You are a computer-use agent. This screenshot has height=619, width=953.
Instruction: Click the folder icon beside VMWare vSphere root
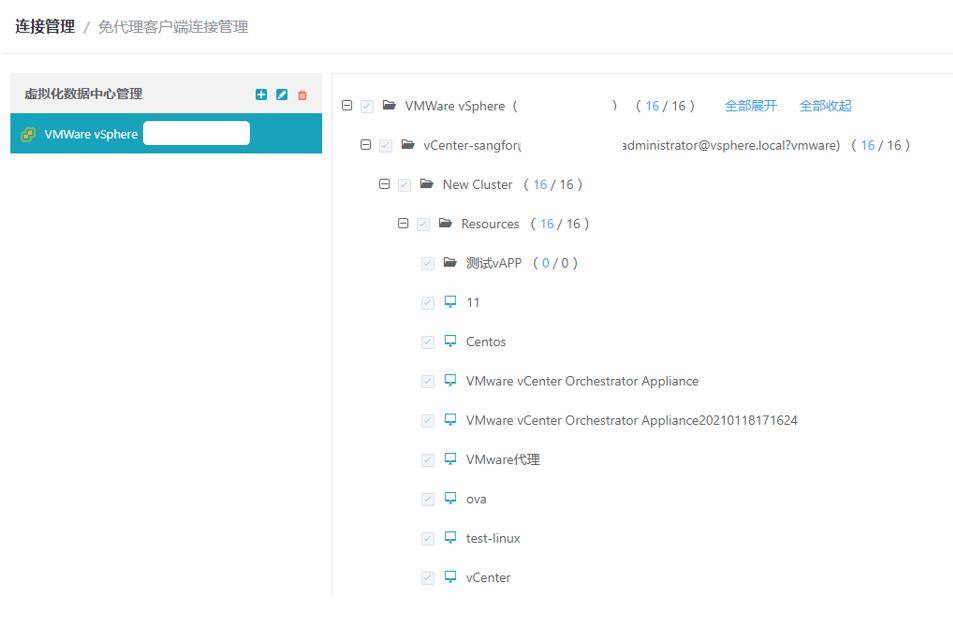click(x=389, y=105)
